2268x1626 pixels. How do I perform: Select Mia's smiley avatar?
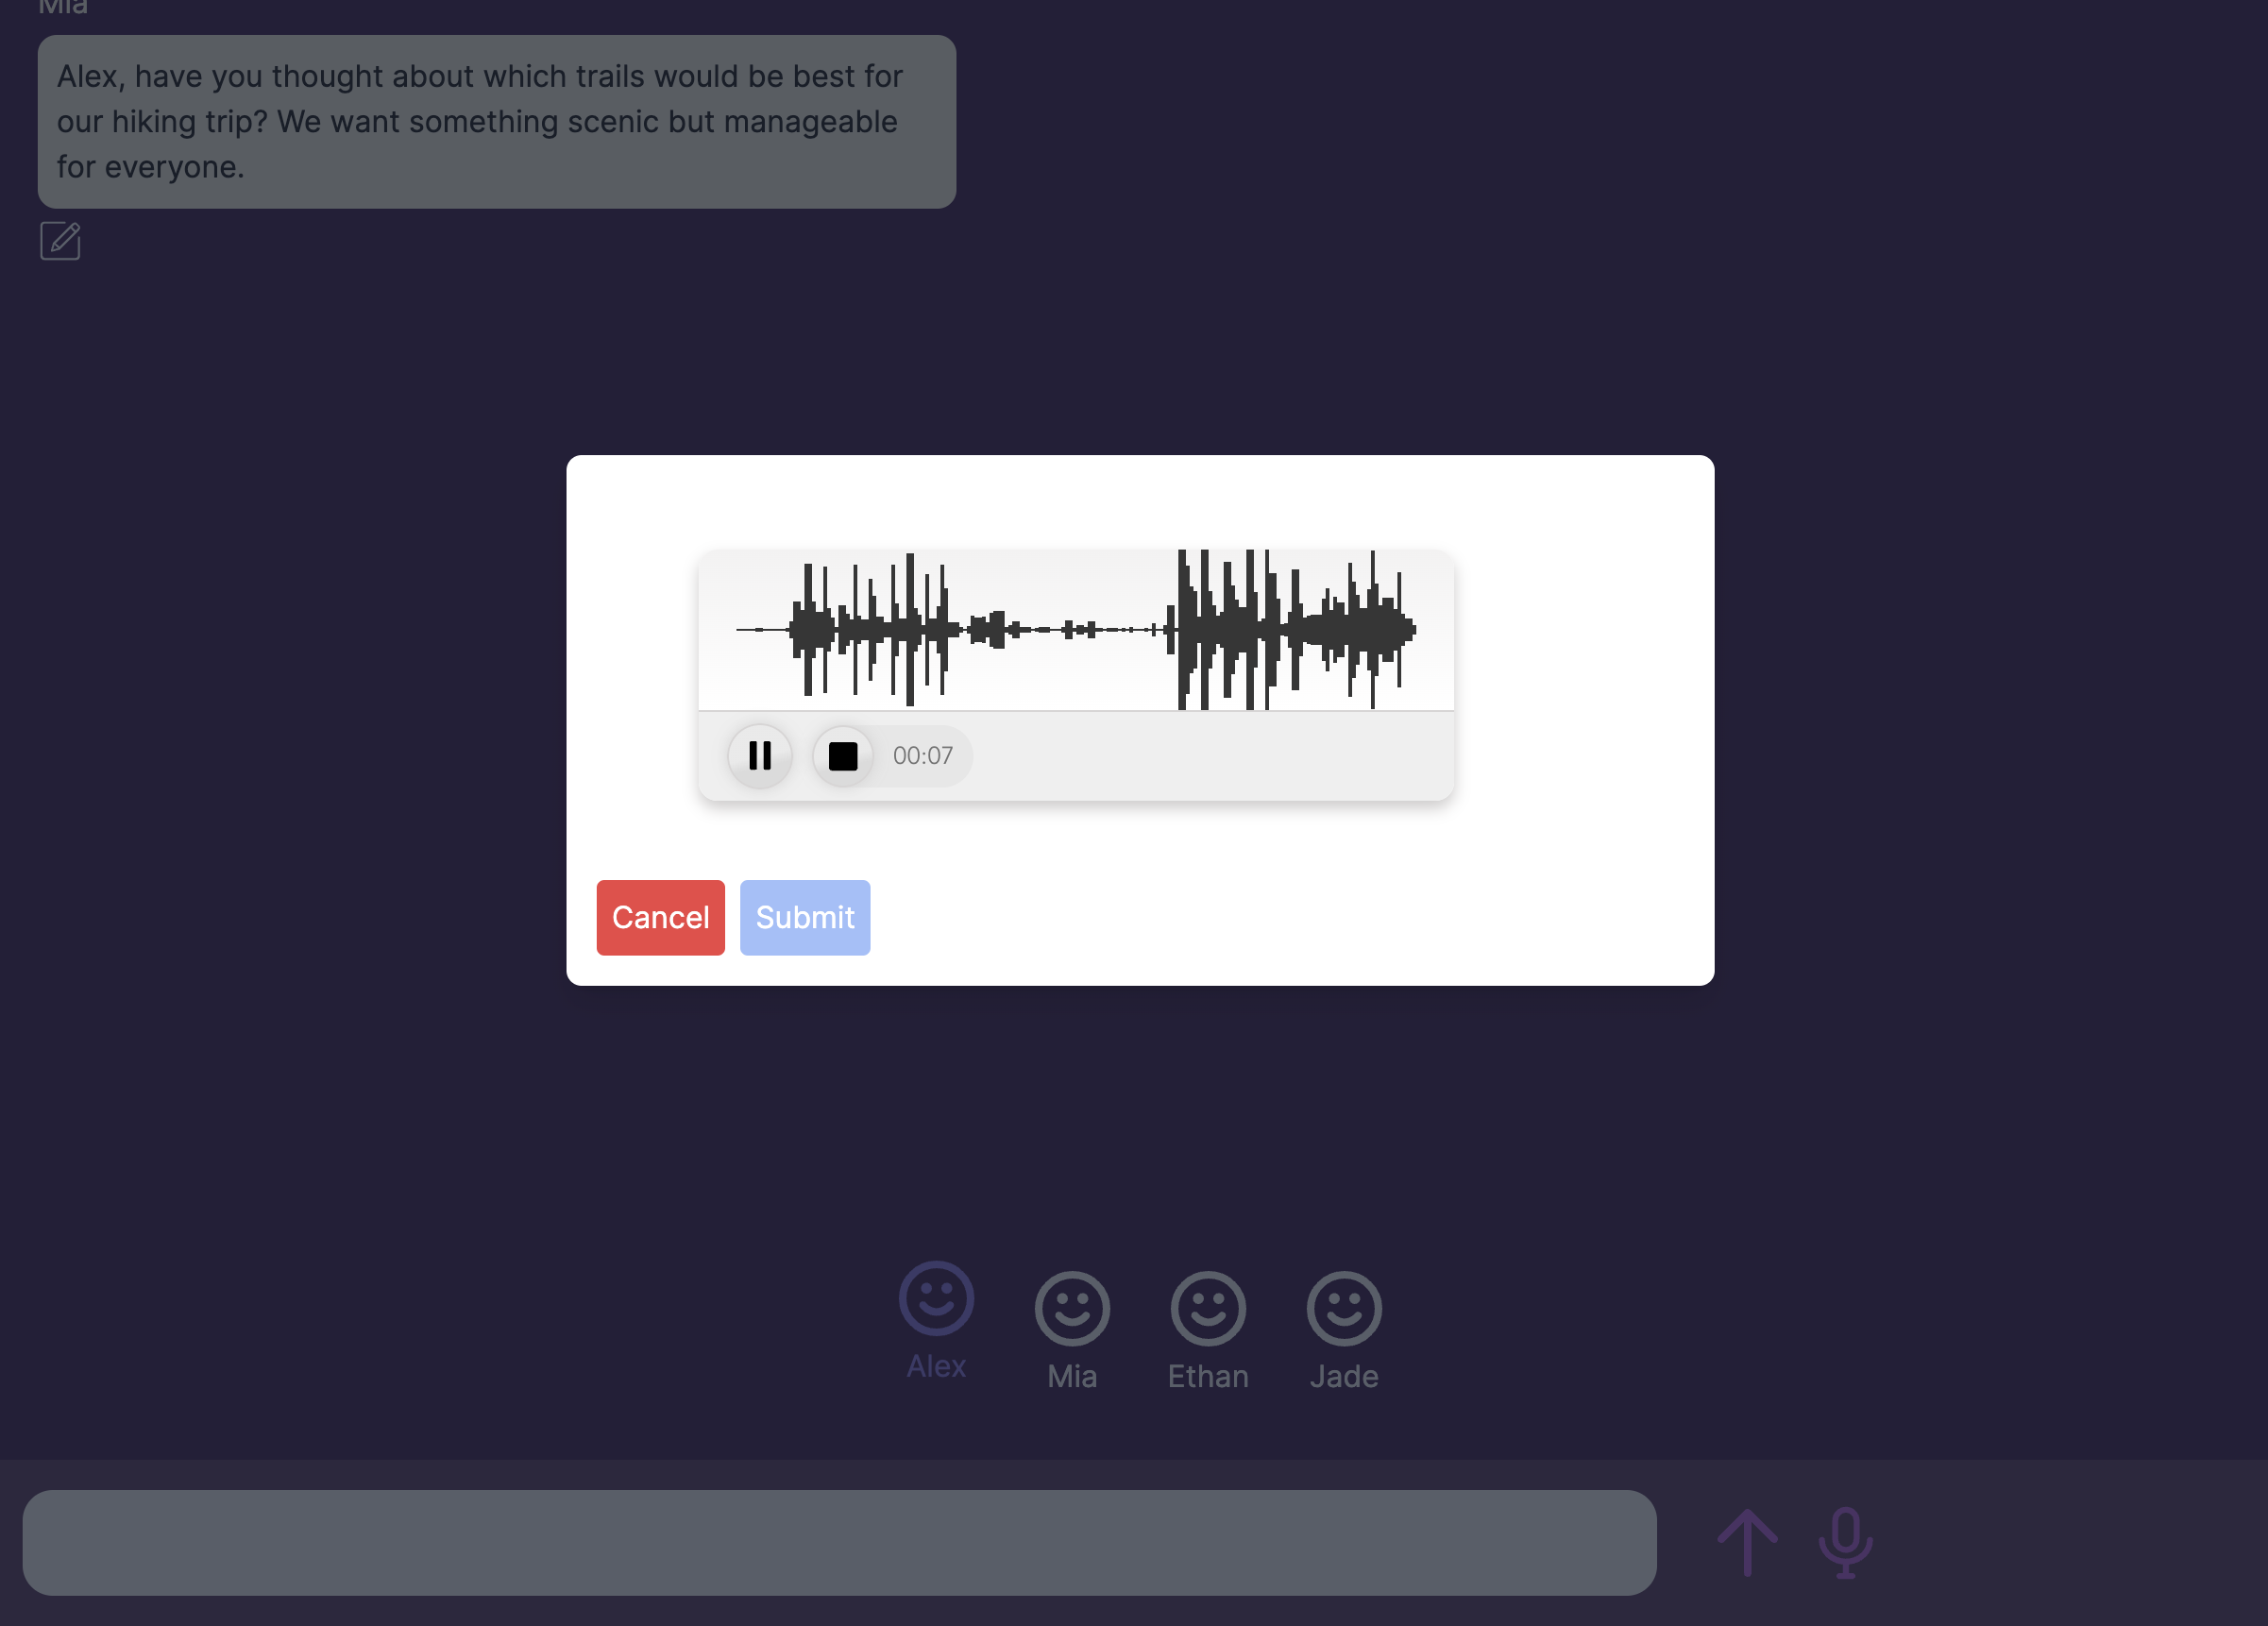coord(1072,1308)
